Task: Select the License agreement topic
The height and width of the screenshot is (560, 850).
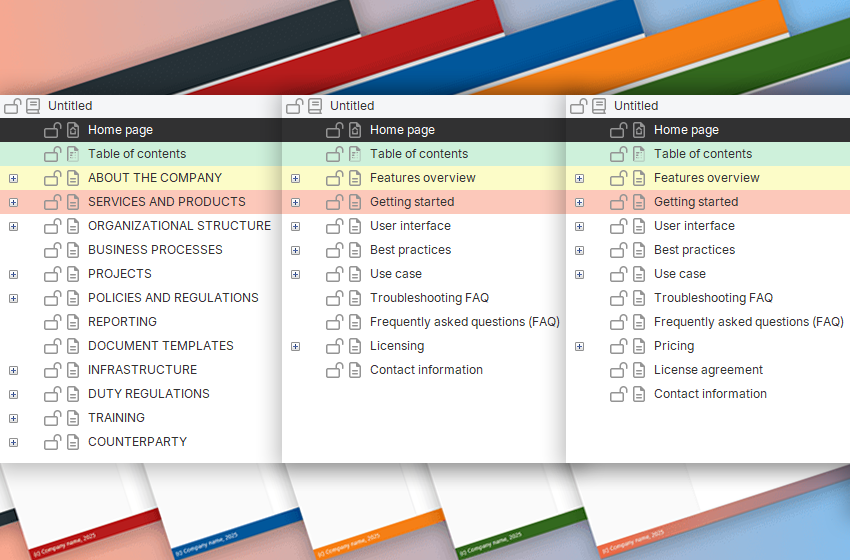Action: [708, 370]
